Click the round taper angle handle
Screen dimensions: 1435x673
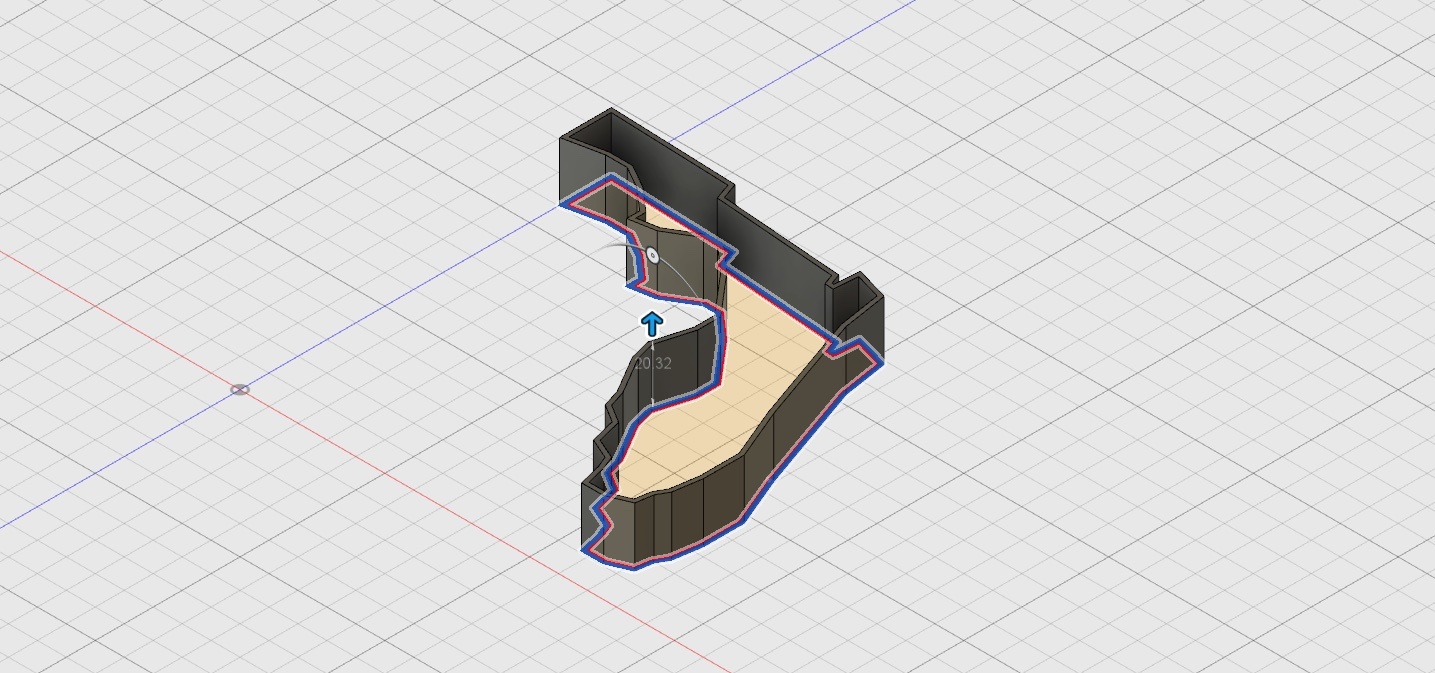click(x=653, y=256)
